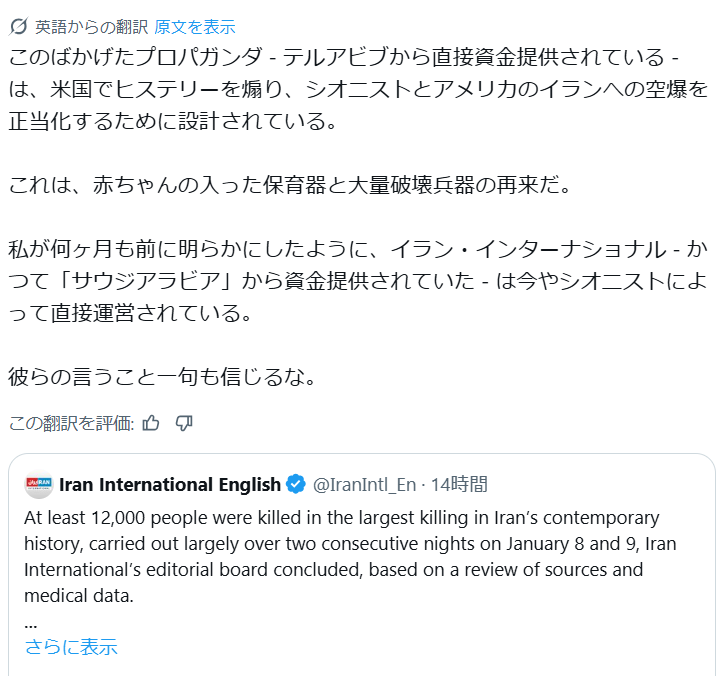
Task: Open the Iran International English account name
Action: click(170, 485)
